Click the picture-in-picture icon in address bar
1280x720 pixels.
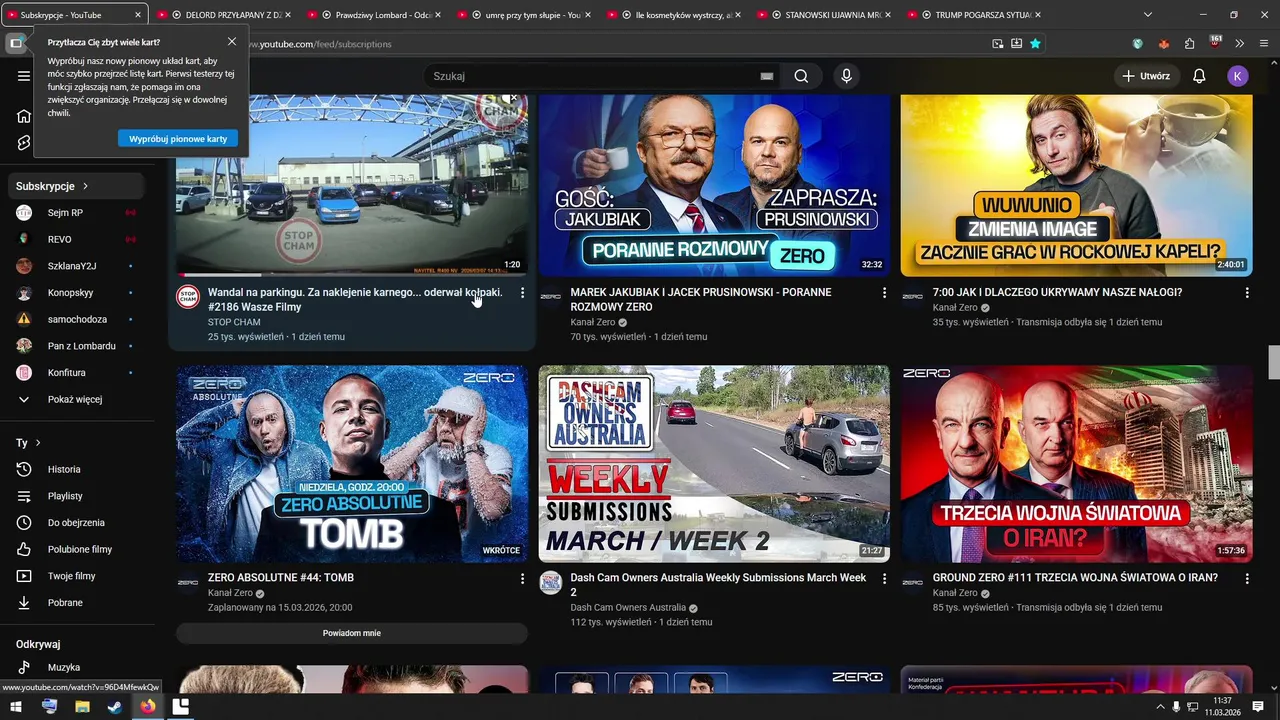(x=998, y=44)
